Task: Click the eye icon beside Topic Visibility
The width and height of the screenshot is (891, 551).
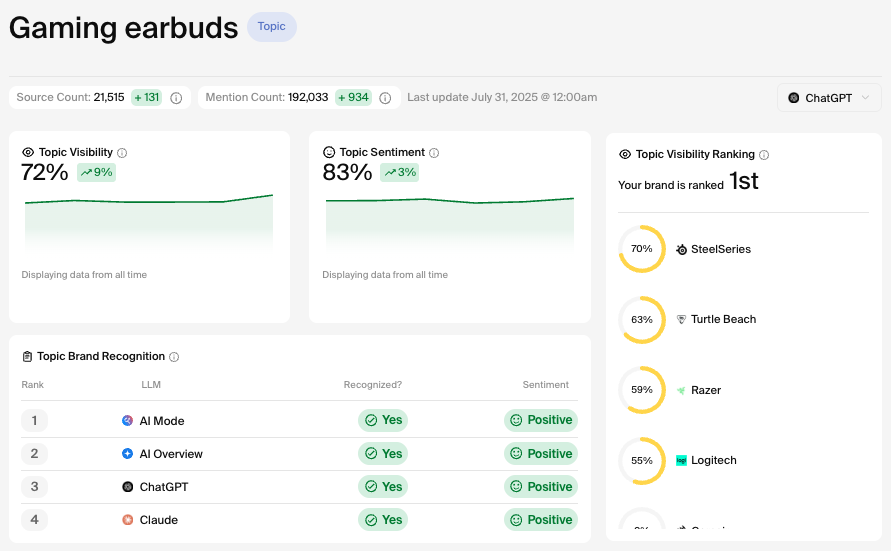Action: click(x=28, y=152)
